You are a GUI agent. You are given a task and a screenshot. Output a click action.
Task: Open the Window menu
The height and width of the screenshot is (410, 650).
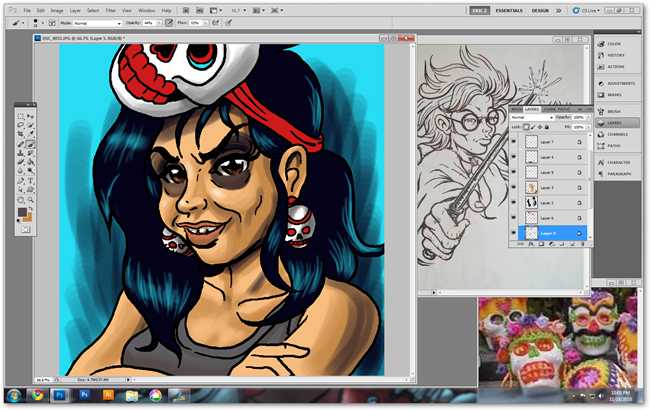click(x=146, y=10)
